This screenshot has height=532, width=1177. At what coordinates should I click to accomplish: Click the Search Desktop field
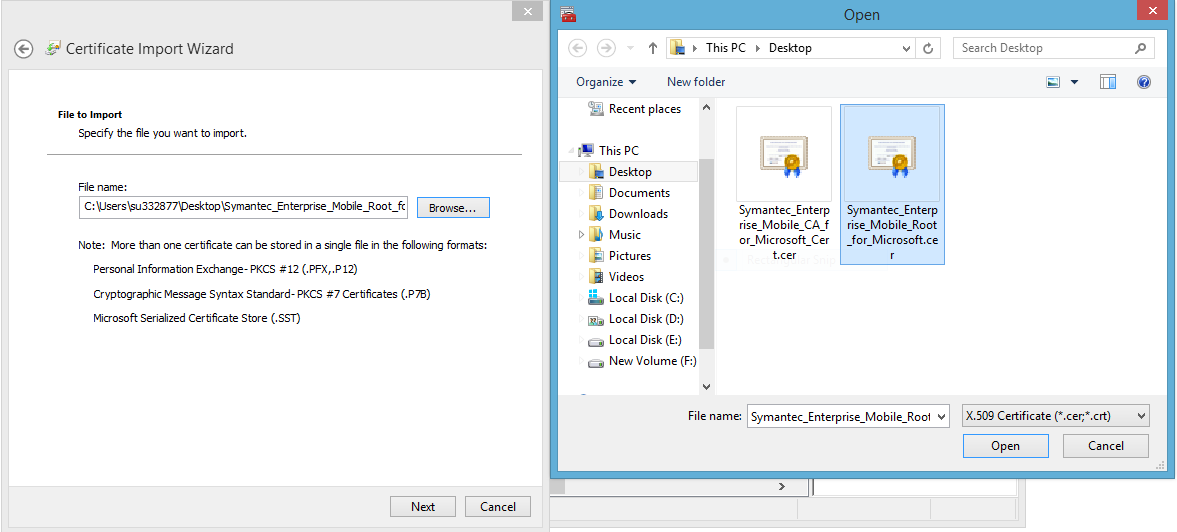(1053, 48)
